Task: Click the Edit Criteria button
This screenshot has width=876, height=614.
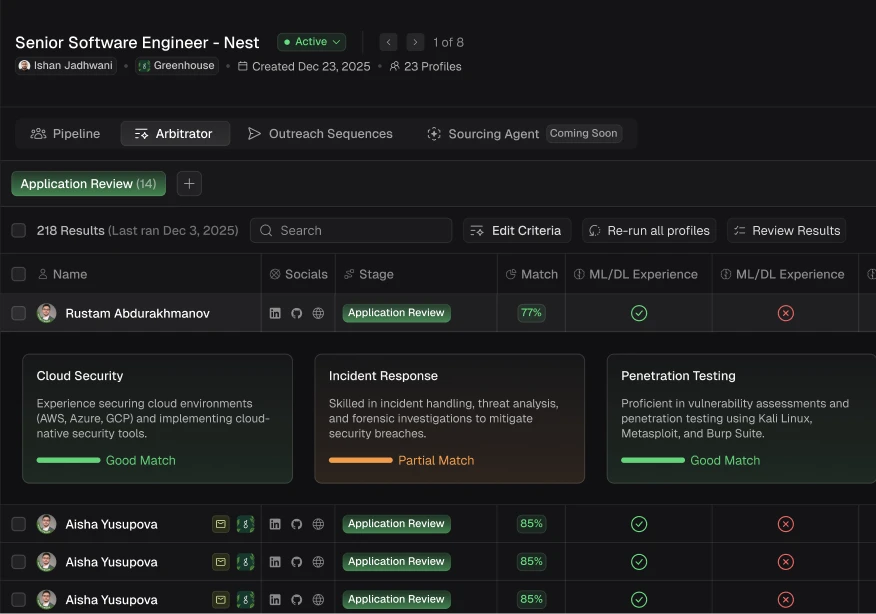Action: pyautogui.click(x=517, y=230)
